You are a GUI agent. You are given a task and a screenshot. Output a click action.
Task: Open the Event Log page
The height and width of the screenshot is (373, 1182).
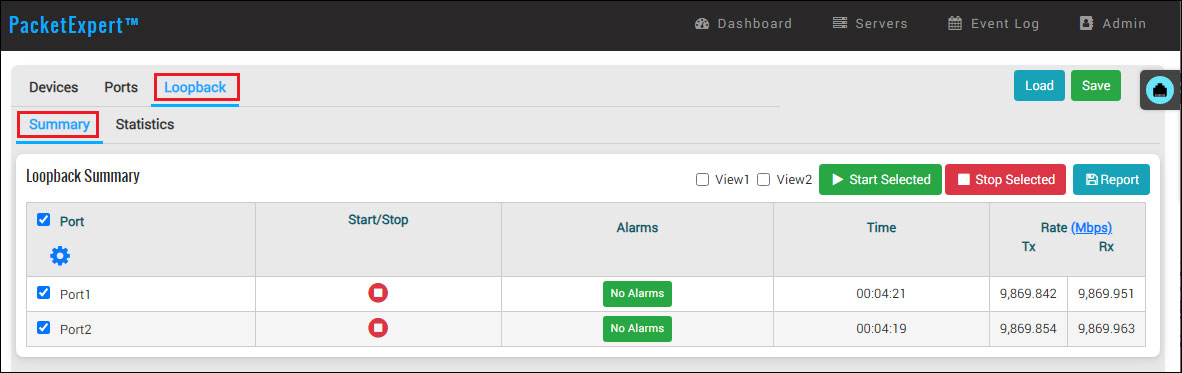tap(994, 23)
